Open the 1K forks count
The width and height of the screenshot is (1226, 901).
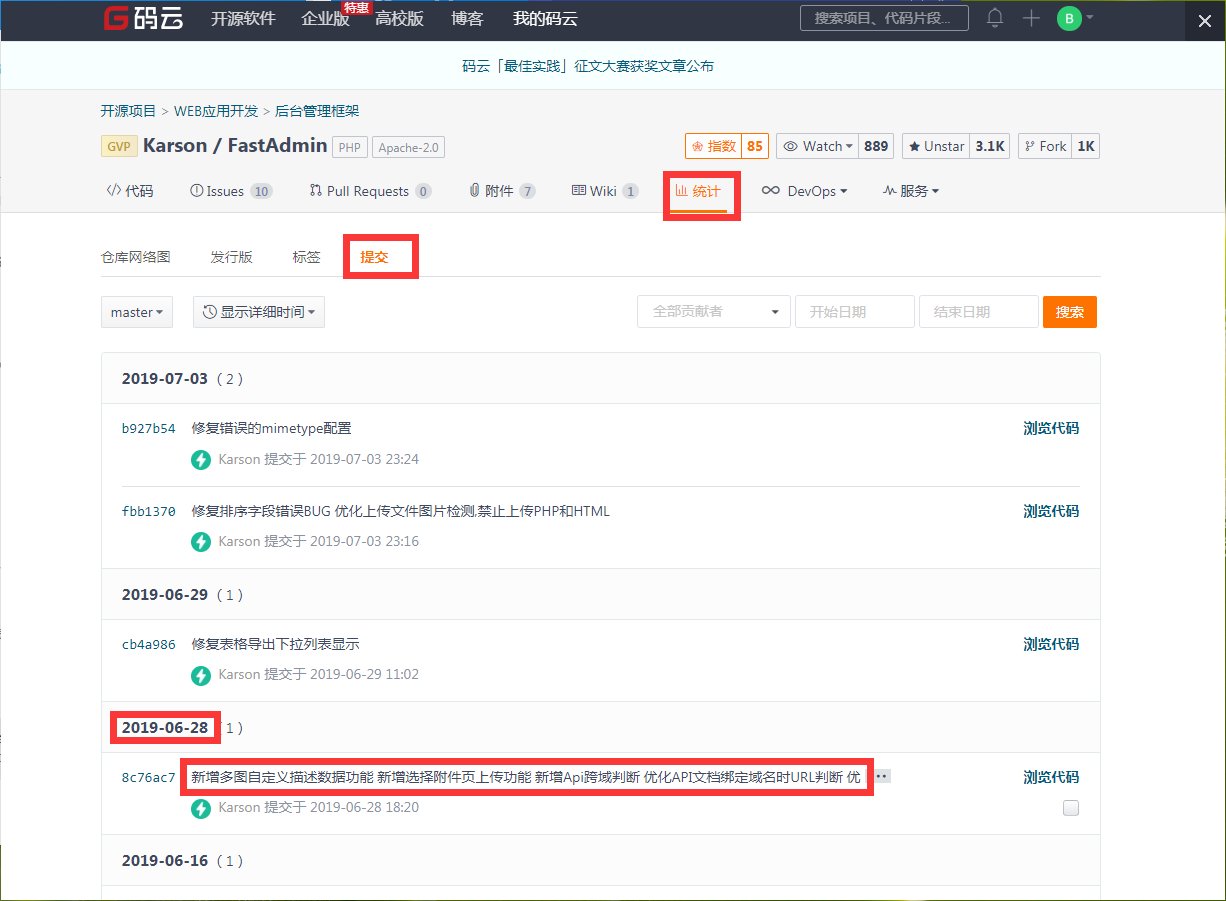click(x=1086, y=146)
